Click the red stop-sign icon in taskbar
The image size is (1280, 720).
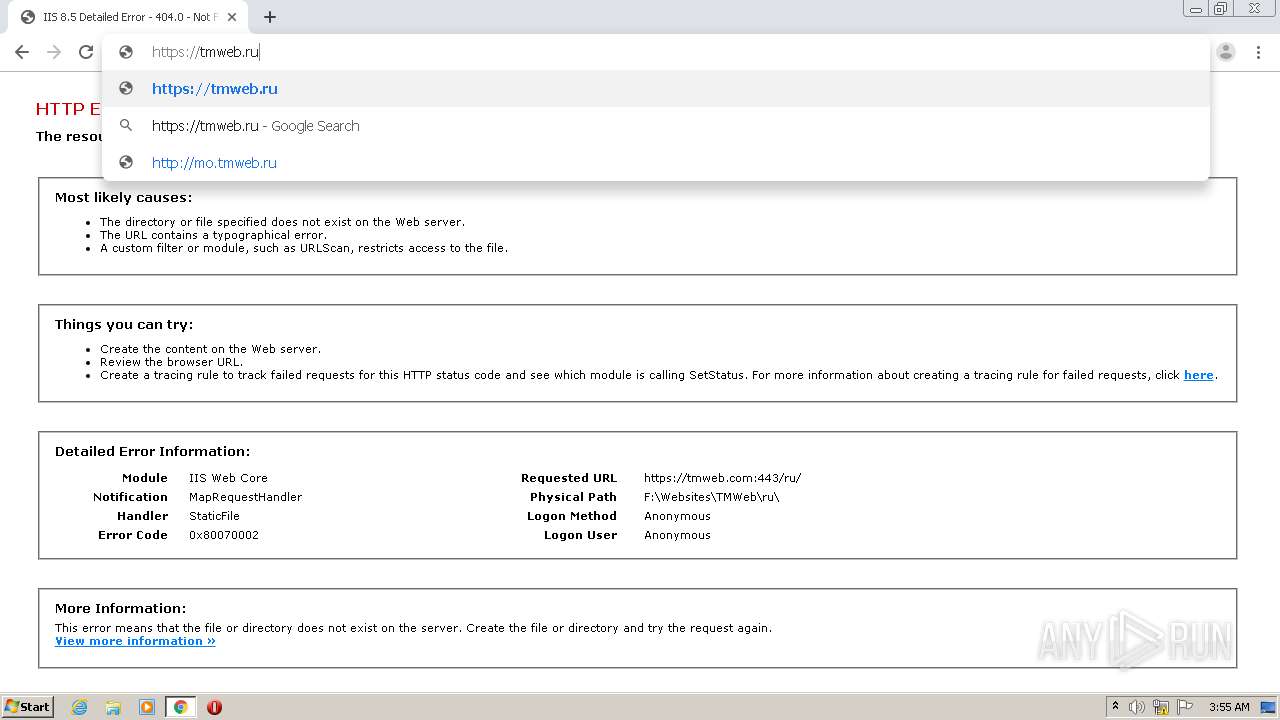(x=214, y=707)
